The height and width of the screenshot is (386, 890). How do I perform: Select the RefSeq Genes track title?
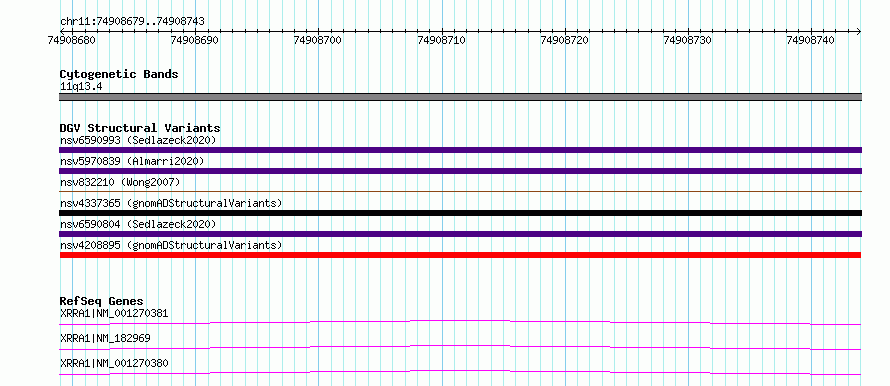click(102, 301)
